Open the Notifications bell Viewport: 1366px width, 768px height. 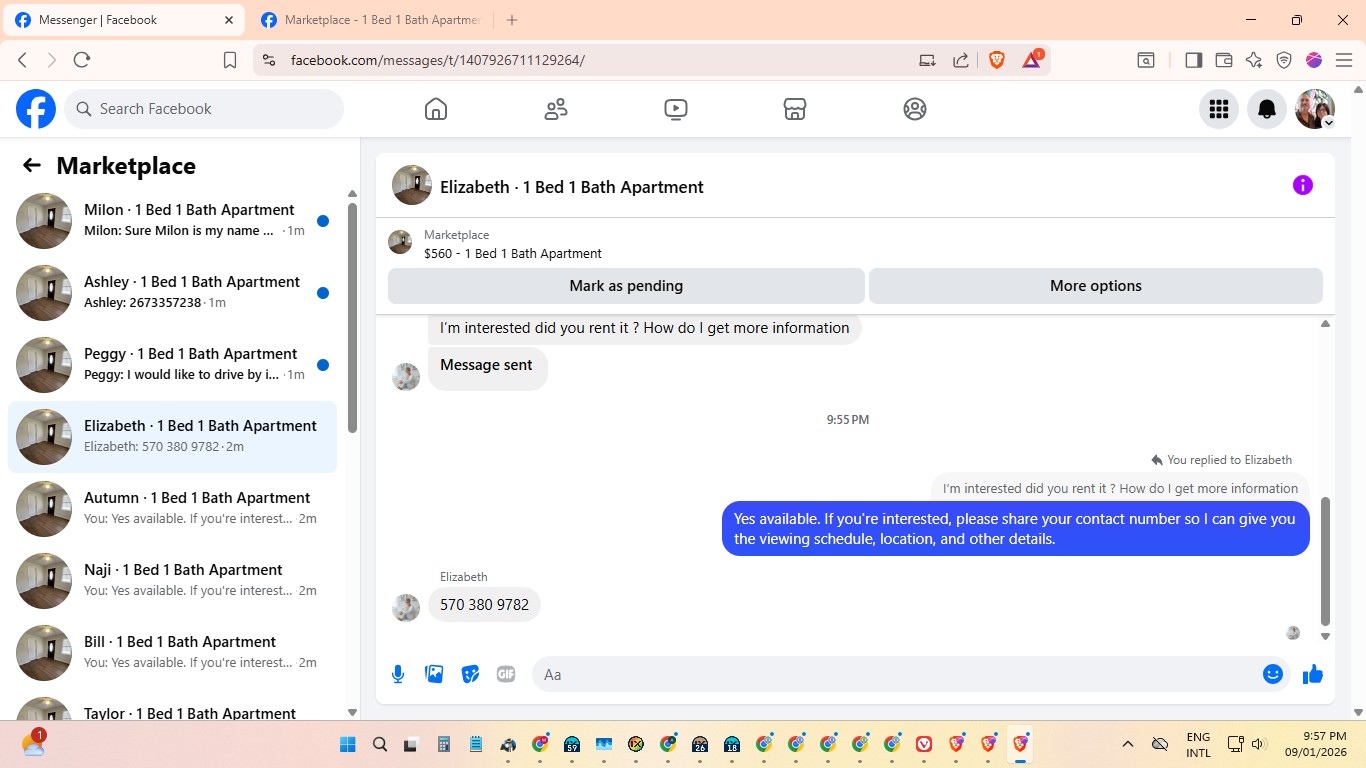[1267, 109]
